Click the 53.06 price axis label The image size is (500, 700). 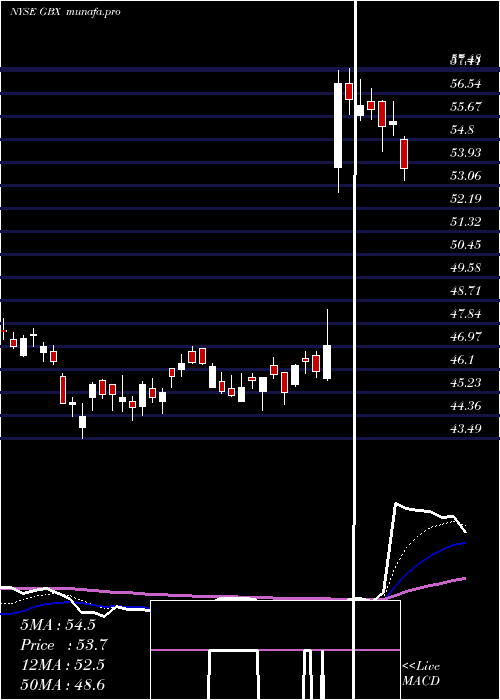pos(466,175)
